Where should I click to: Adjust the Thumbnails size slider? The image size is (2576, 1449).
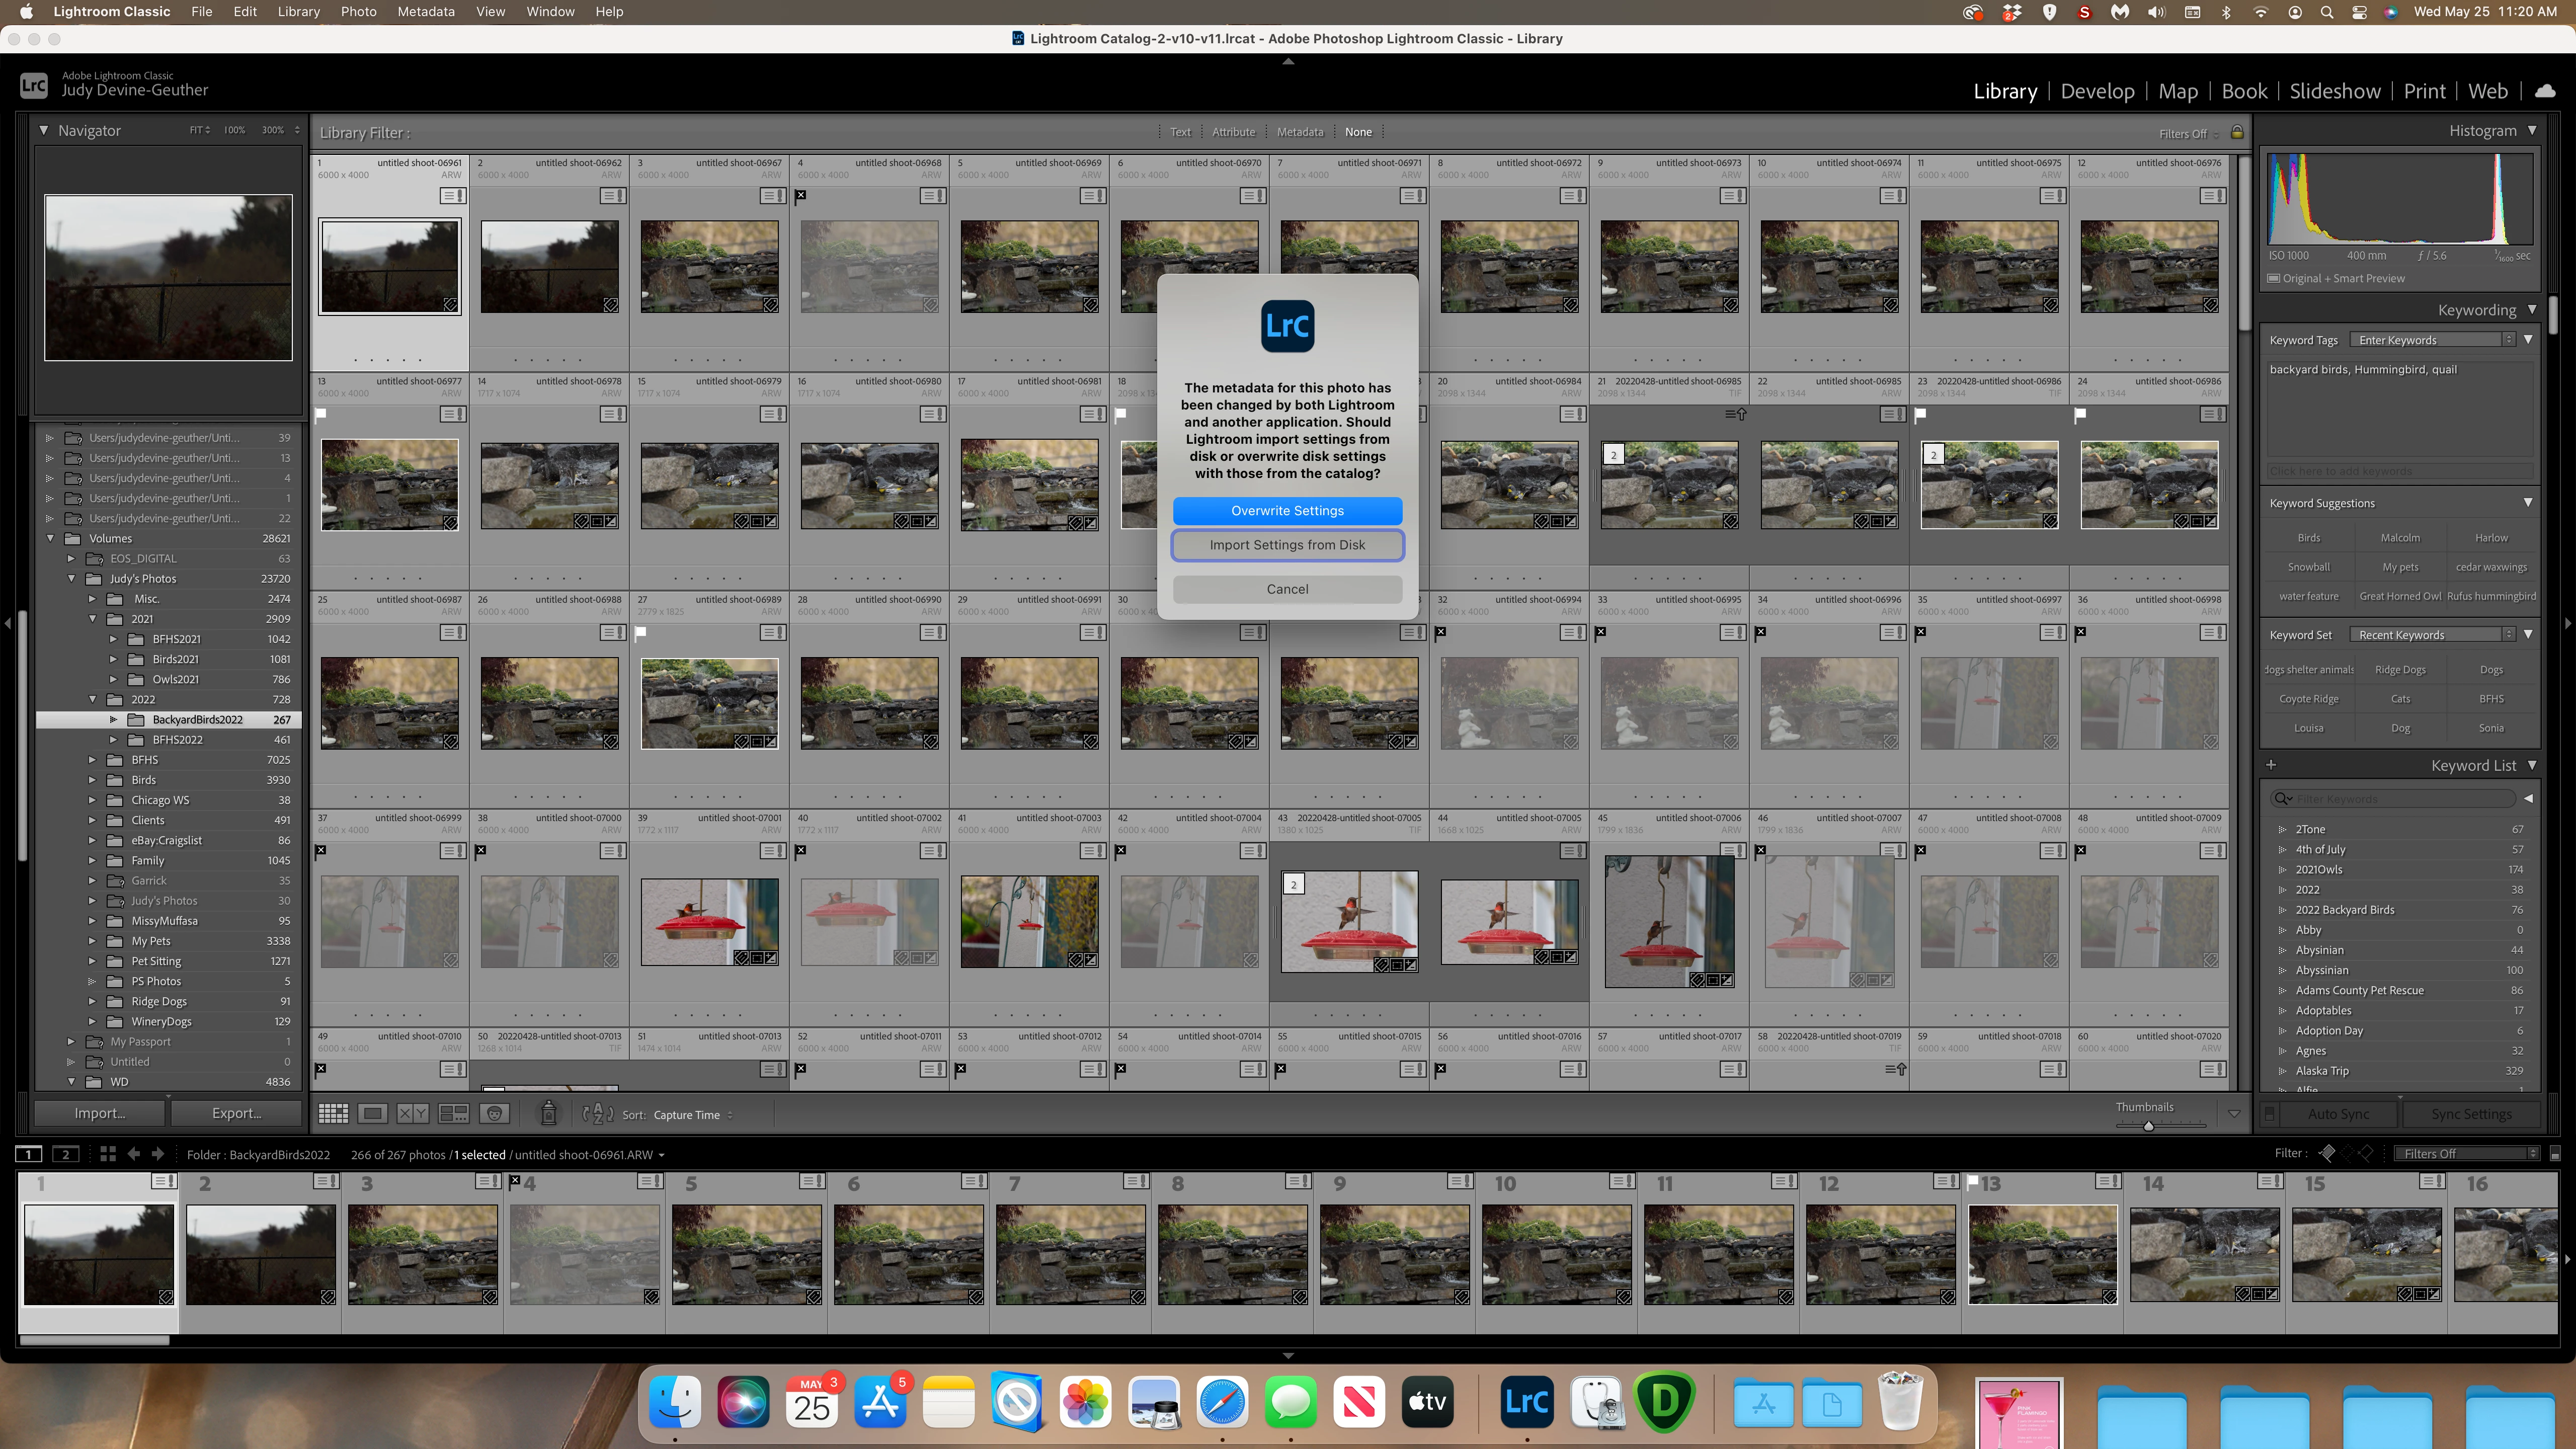pos(2148,1126)
